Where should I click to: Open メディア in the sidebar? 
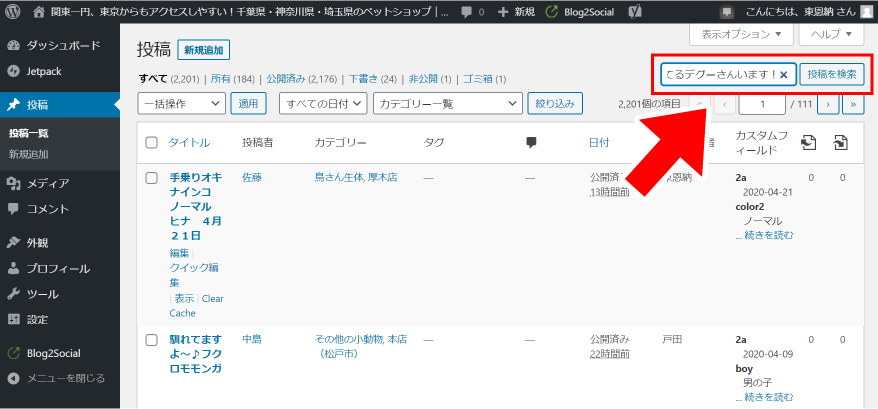coord(47,183)
